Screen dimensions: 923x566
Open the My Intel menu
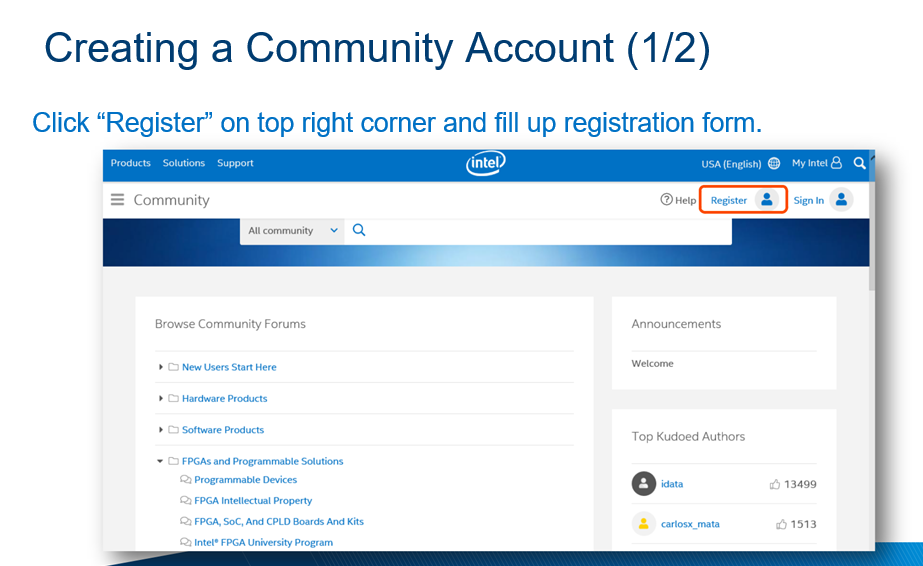coord(809,163)
